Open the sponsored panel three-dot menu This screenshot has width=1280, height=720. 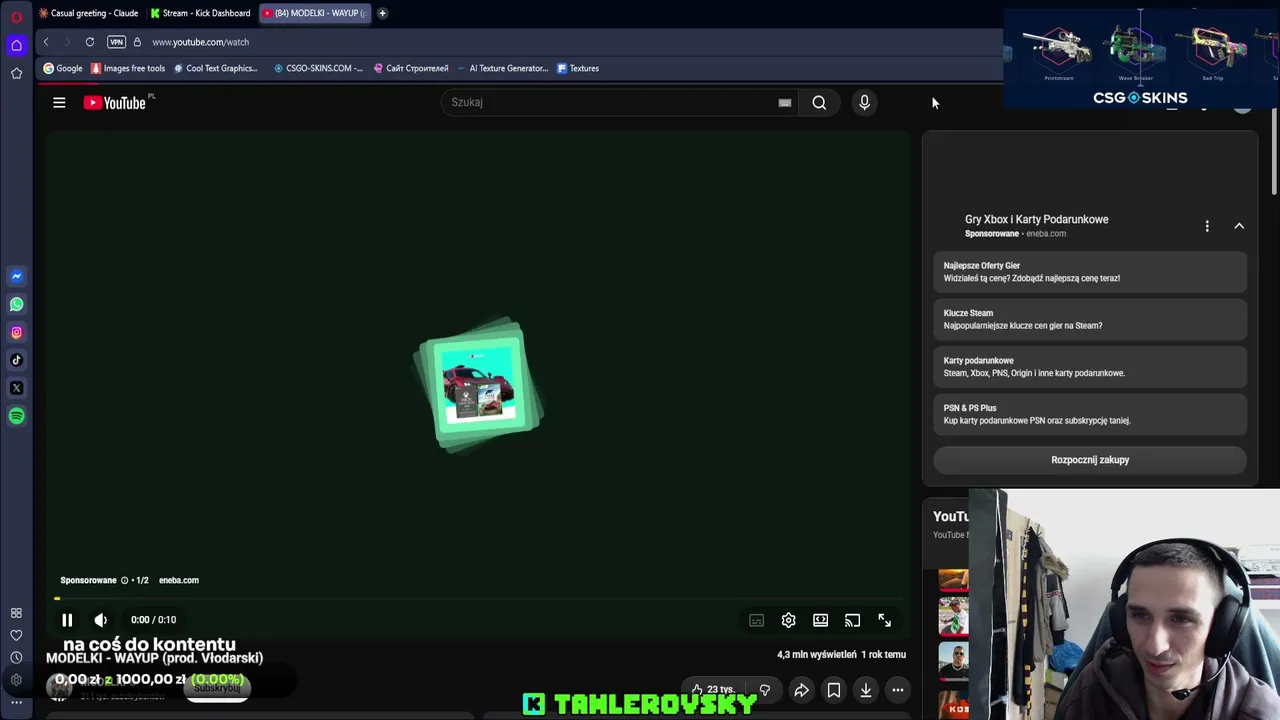coord(1207,226)
